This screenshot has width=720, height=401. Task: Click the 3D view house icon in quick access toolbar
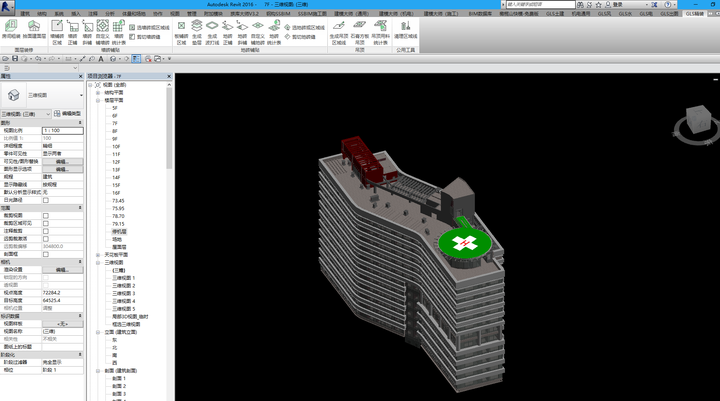click(113, 59)
